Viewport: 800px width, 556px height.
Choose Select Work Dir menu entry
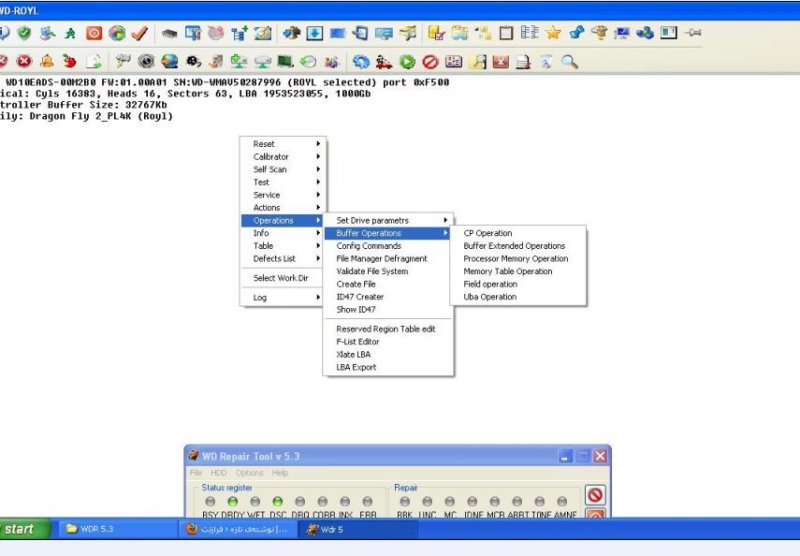(x=283, y=278)
